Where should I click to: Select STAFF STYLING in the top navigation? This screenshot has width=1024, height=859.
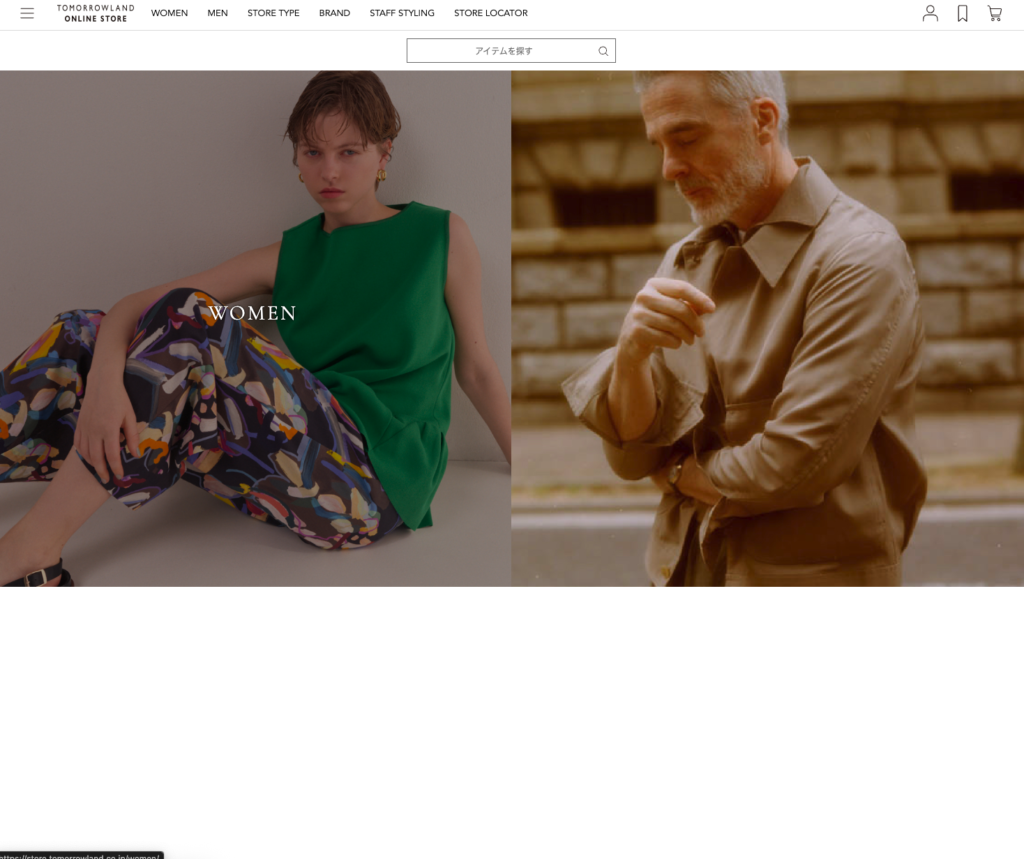(x=402, y=13)
